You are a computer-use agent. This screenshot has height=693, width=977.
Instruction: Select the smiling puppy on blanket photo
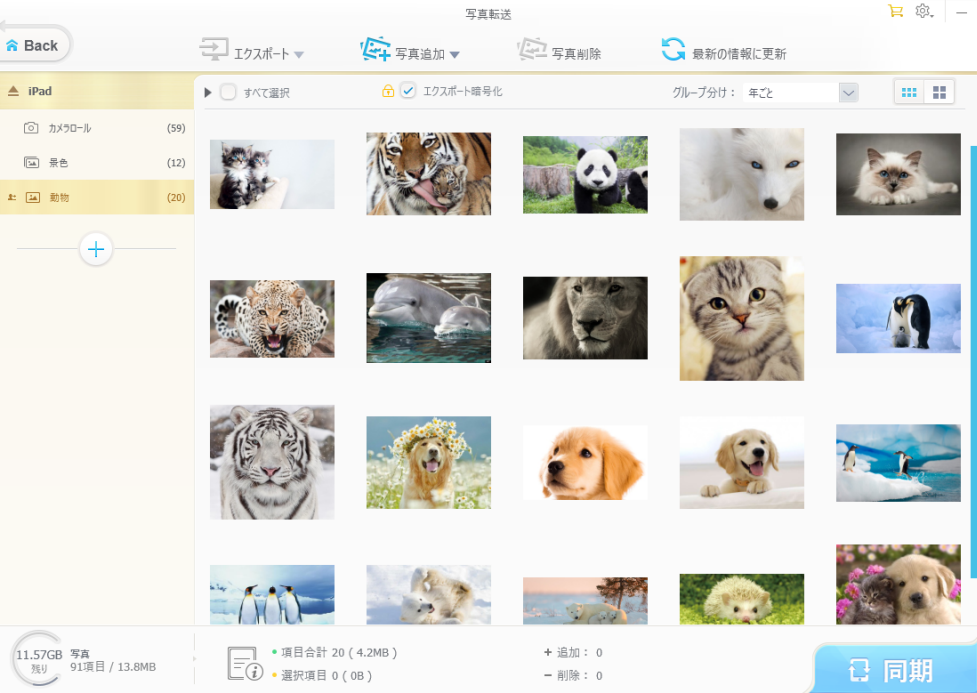tap(741, 462)
